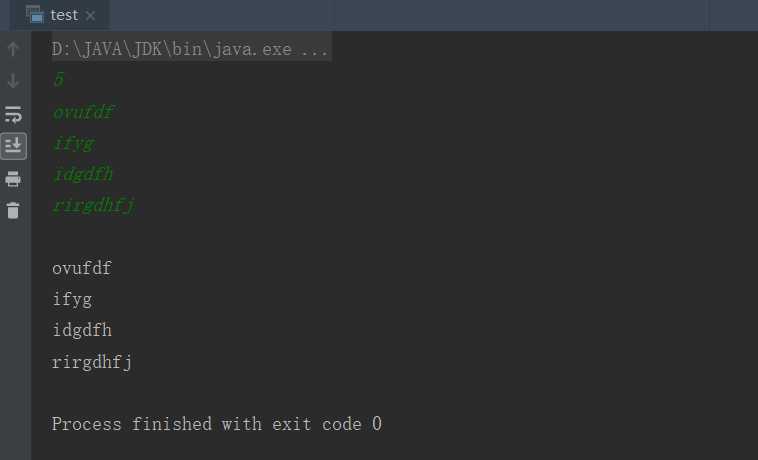Toggle scroll to end of console
This screenshot has width=758, height=460.
13,145
